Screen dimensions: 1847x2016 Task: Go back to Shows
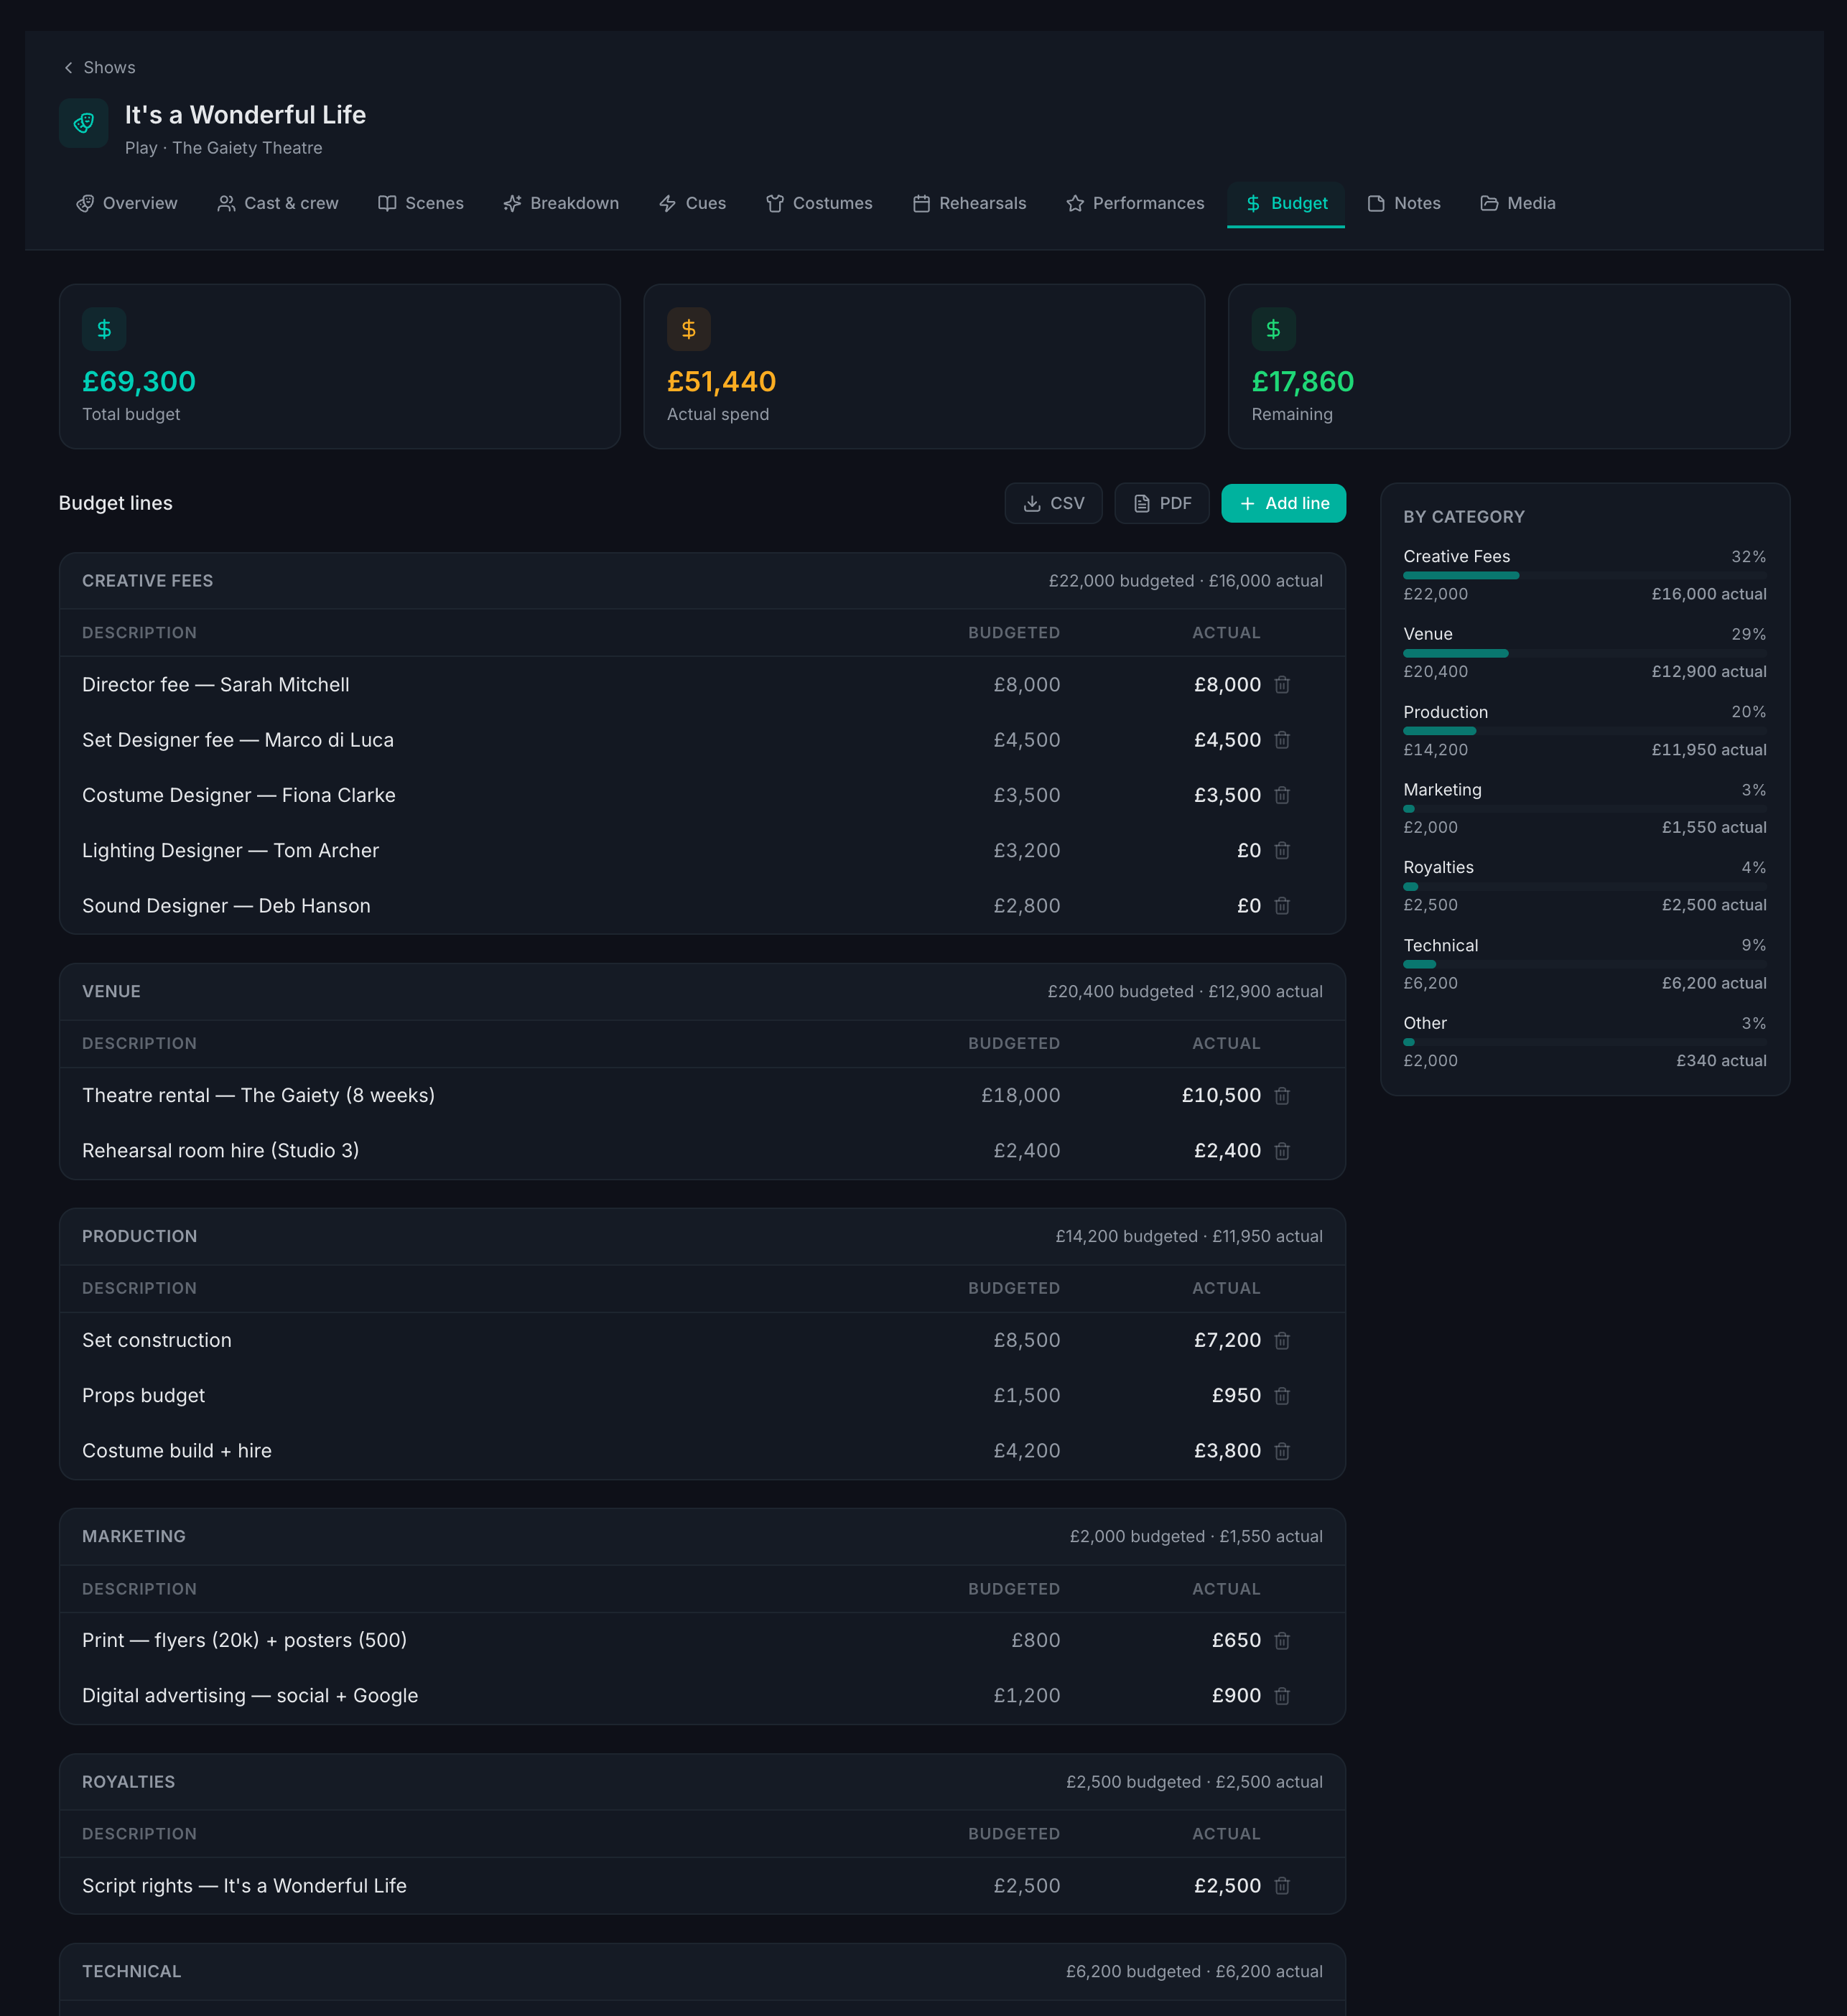coord(99,67)
